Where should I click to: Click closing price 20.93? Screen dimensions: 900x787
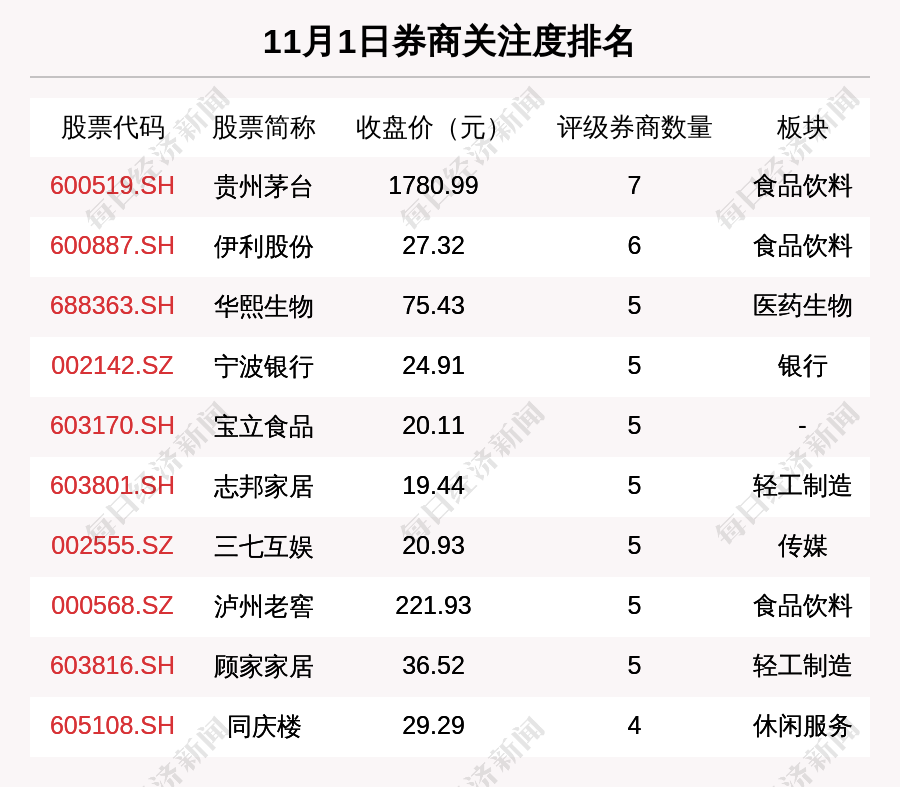433,545
